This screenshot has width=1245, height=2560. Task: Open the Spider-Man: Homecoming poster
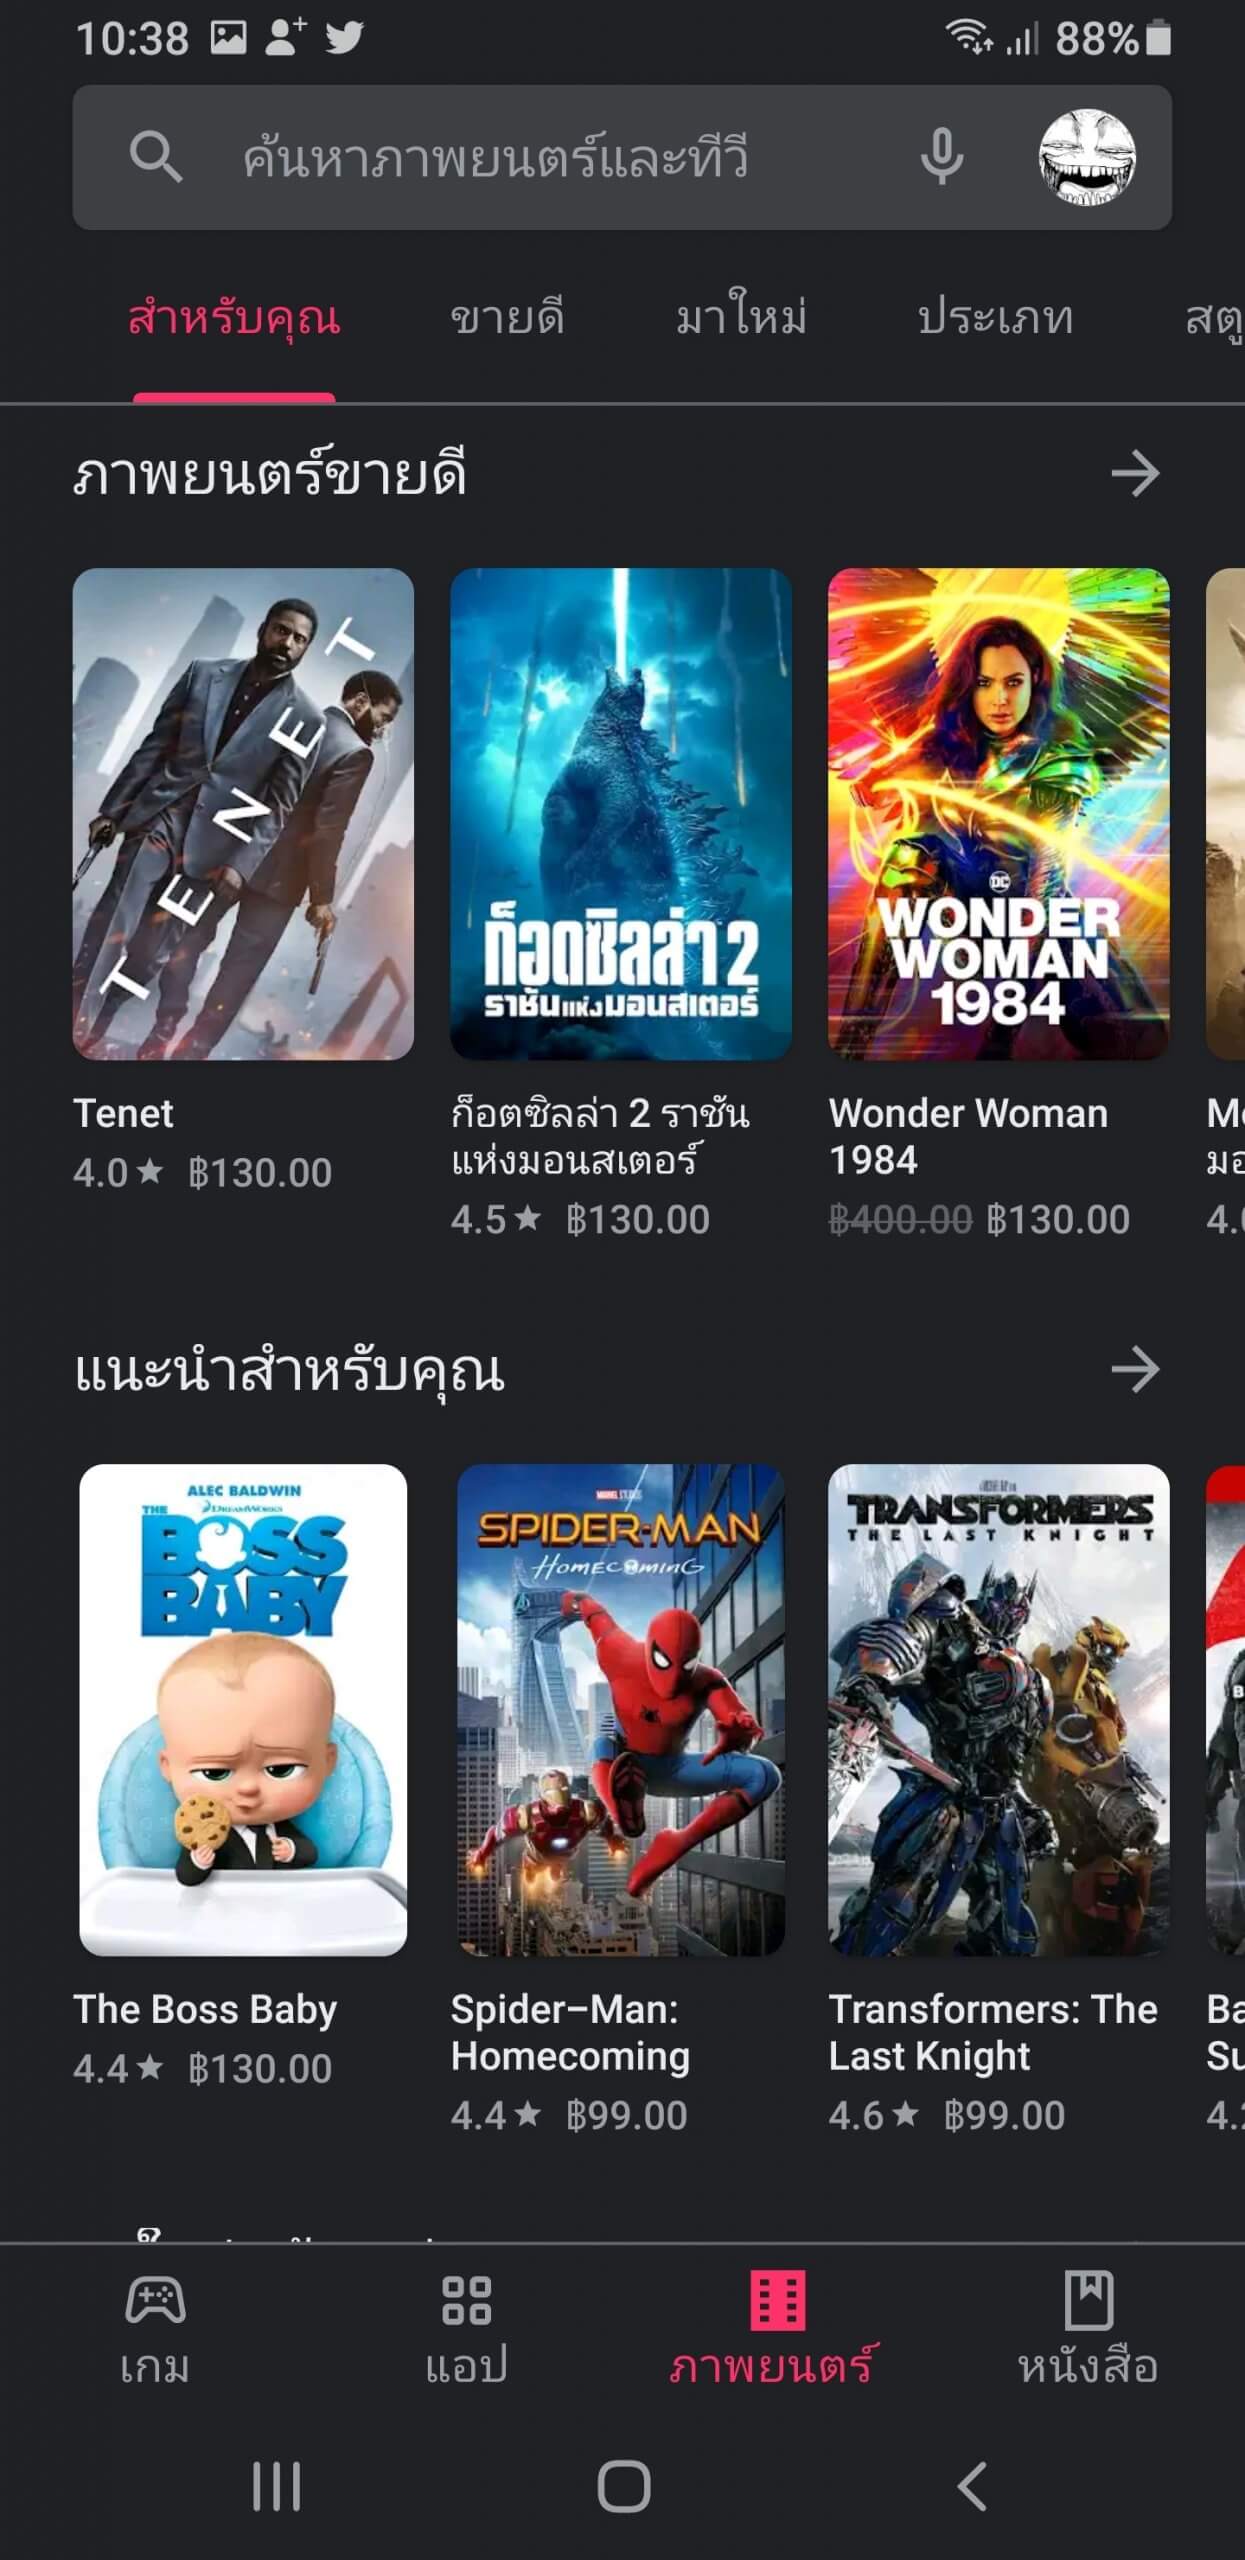click(x=621, y=1710)
